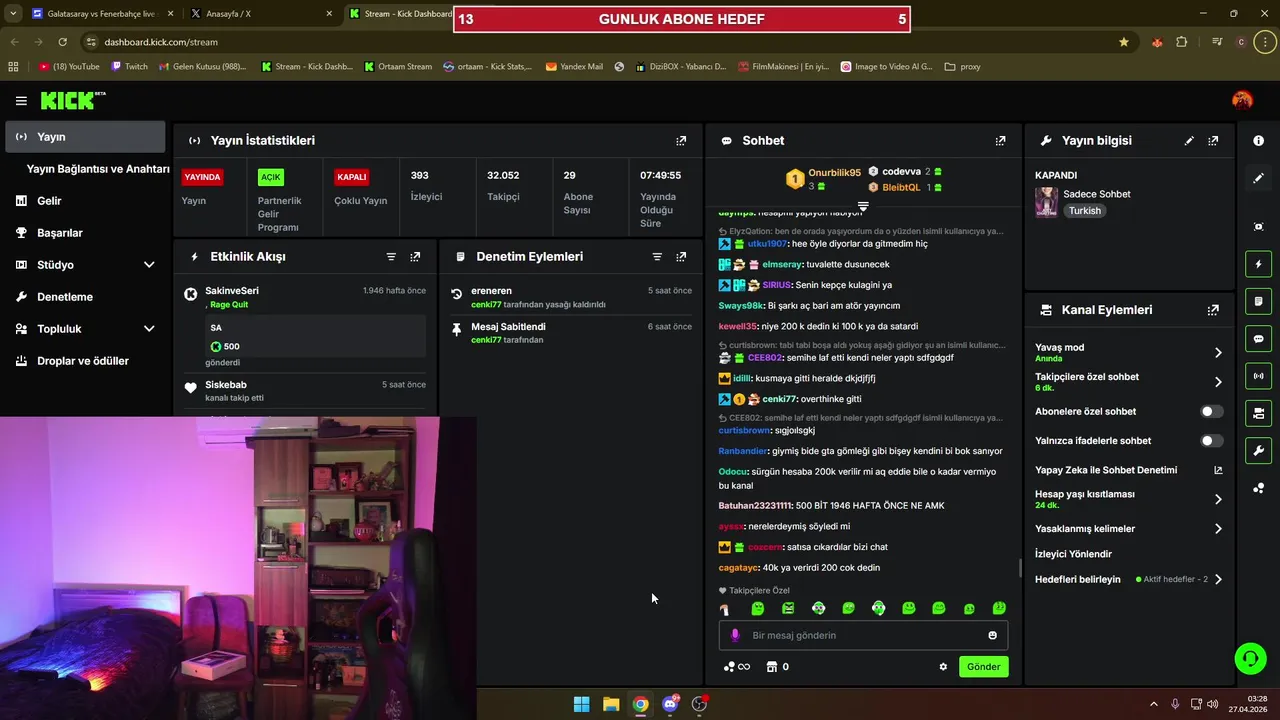Expand Yavaş mod options
The height and width of the screenshot is (720, 1280).
coord(1218,352)
